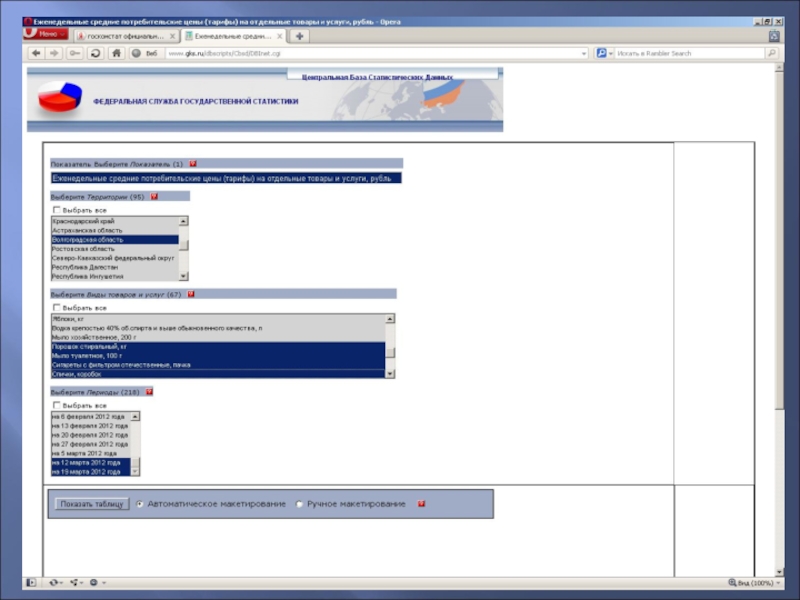Open the Opera 'Меню' button

point(46,34)
